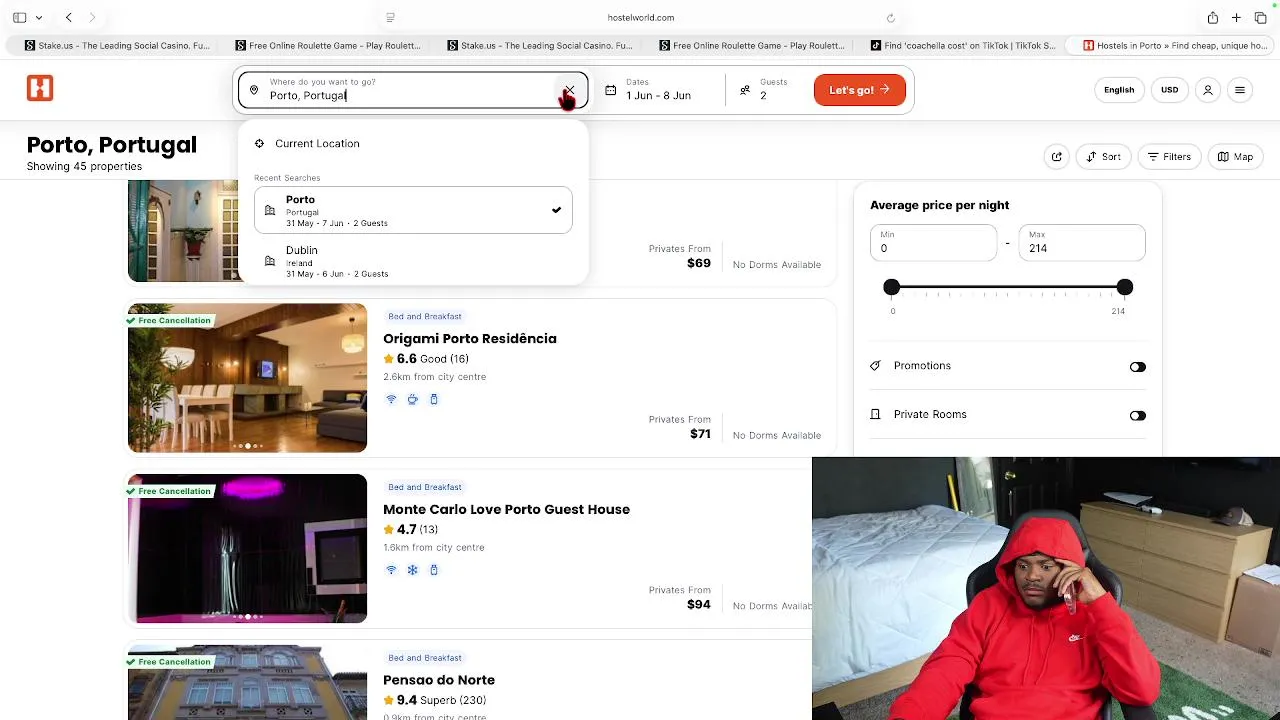This screenshot has width=1280, height=720.
Task: Click the Hostelworld logo
Action: (x=40, y=89)
